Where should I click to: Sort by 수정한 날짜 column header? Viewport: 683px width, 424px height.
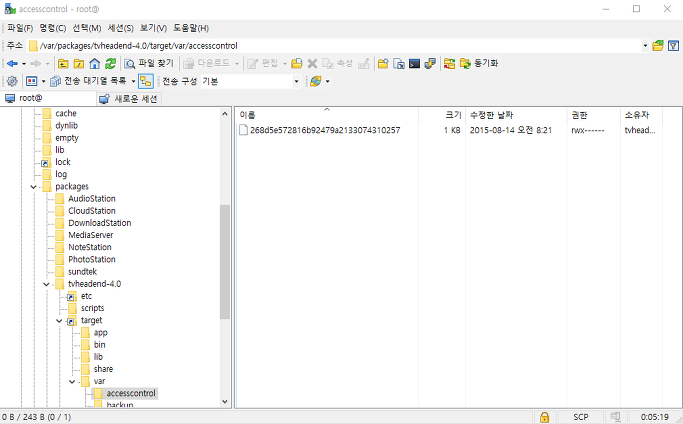click(x=516, y=115)
